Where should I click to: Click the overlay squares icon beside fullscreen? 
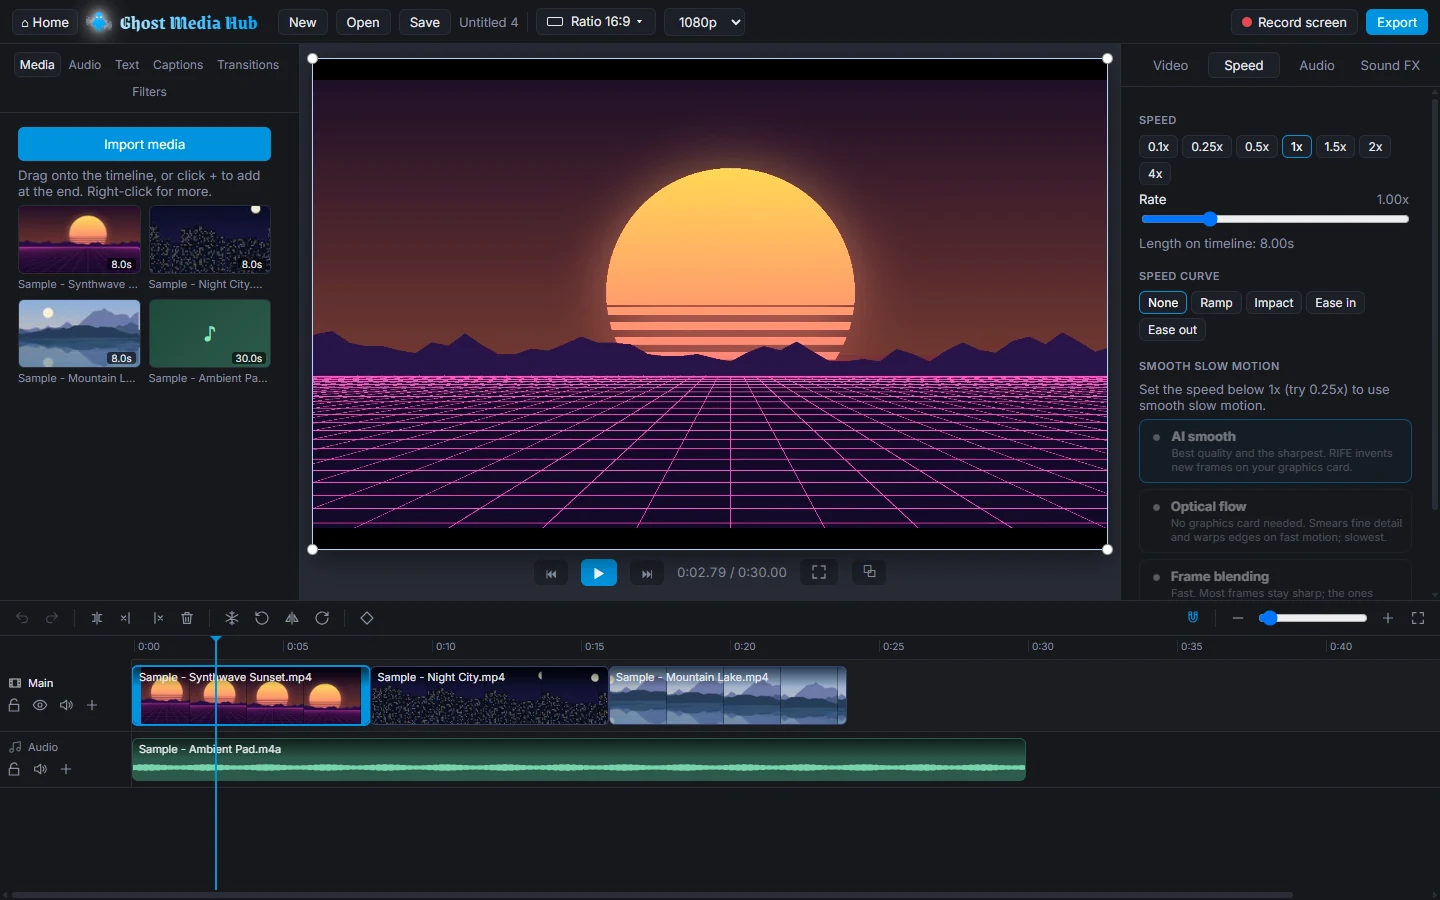coord(869,572)
